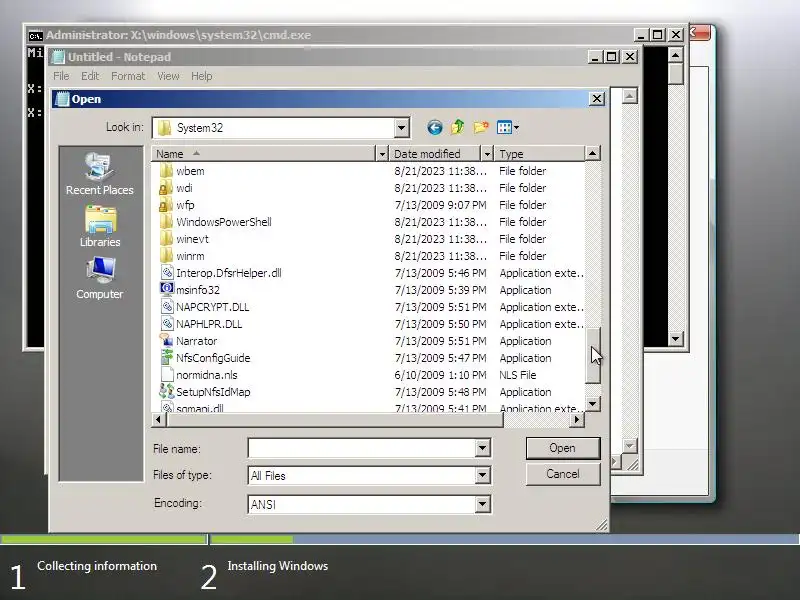Select the Narrator application icon

click(167, 340)
